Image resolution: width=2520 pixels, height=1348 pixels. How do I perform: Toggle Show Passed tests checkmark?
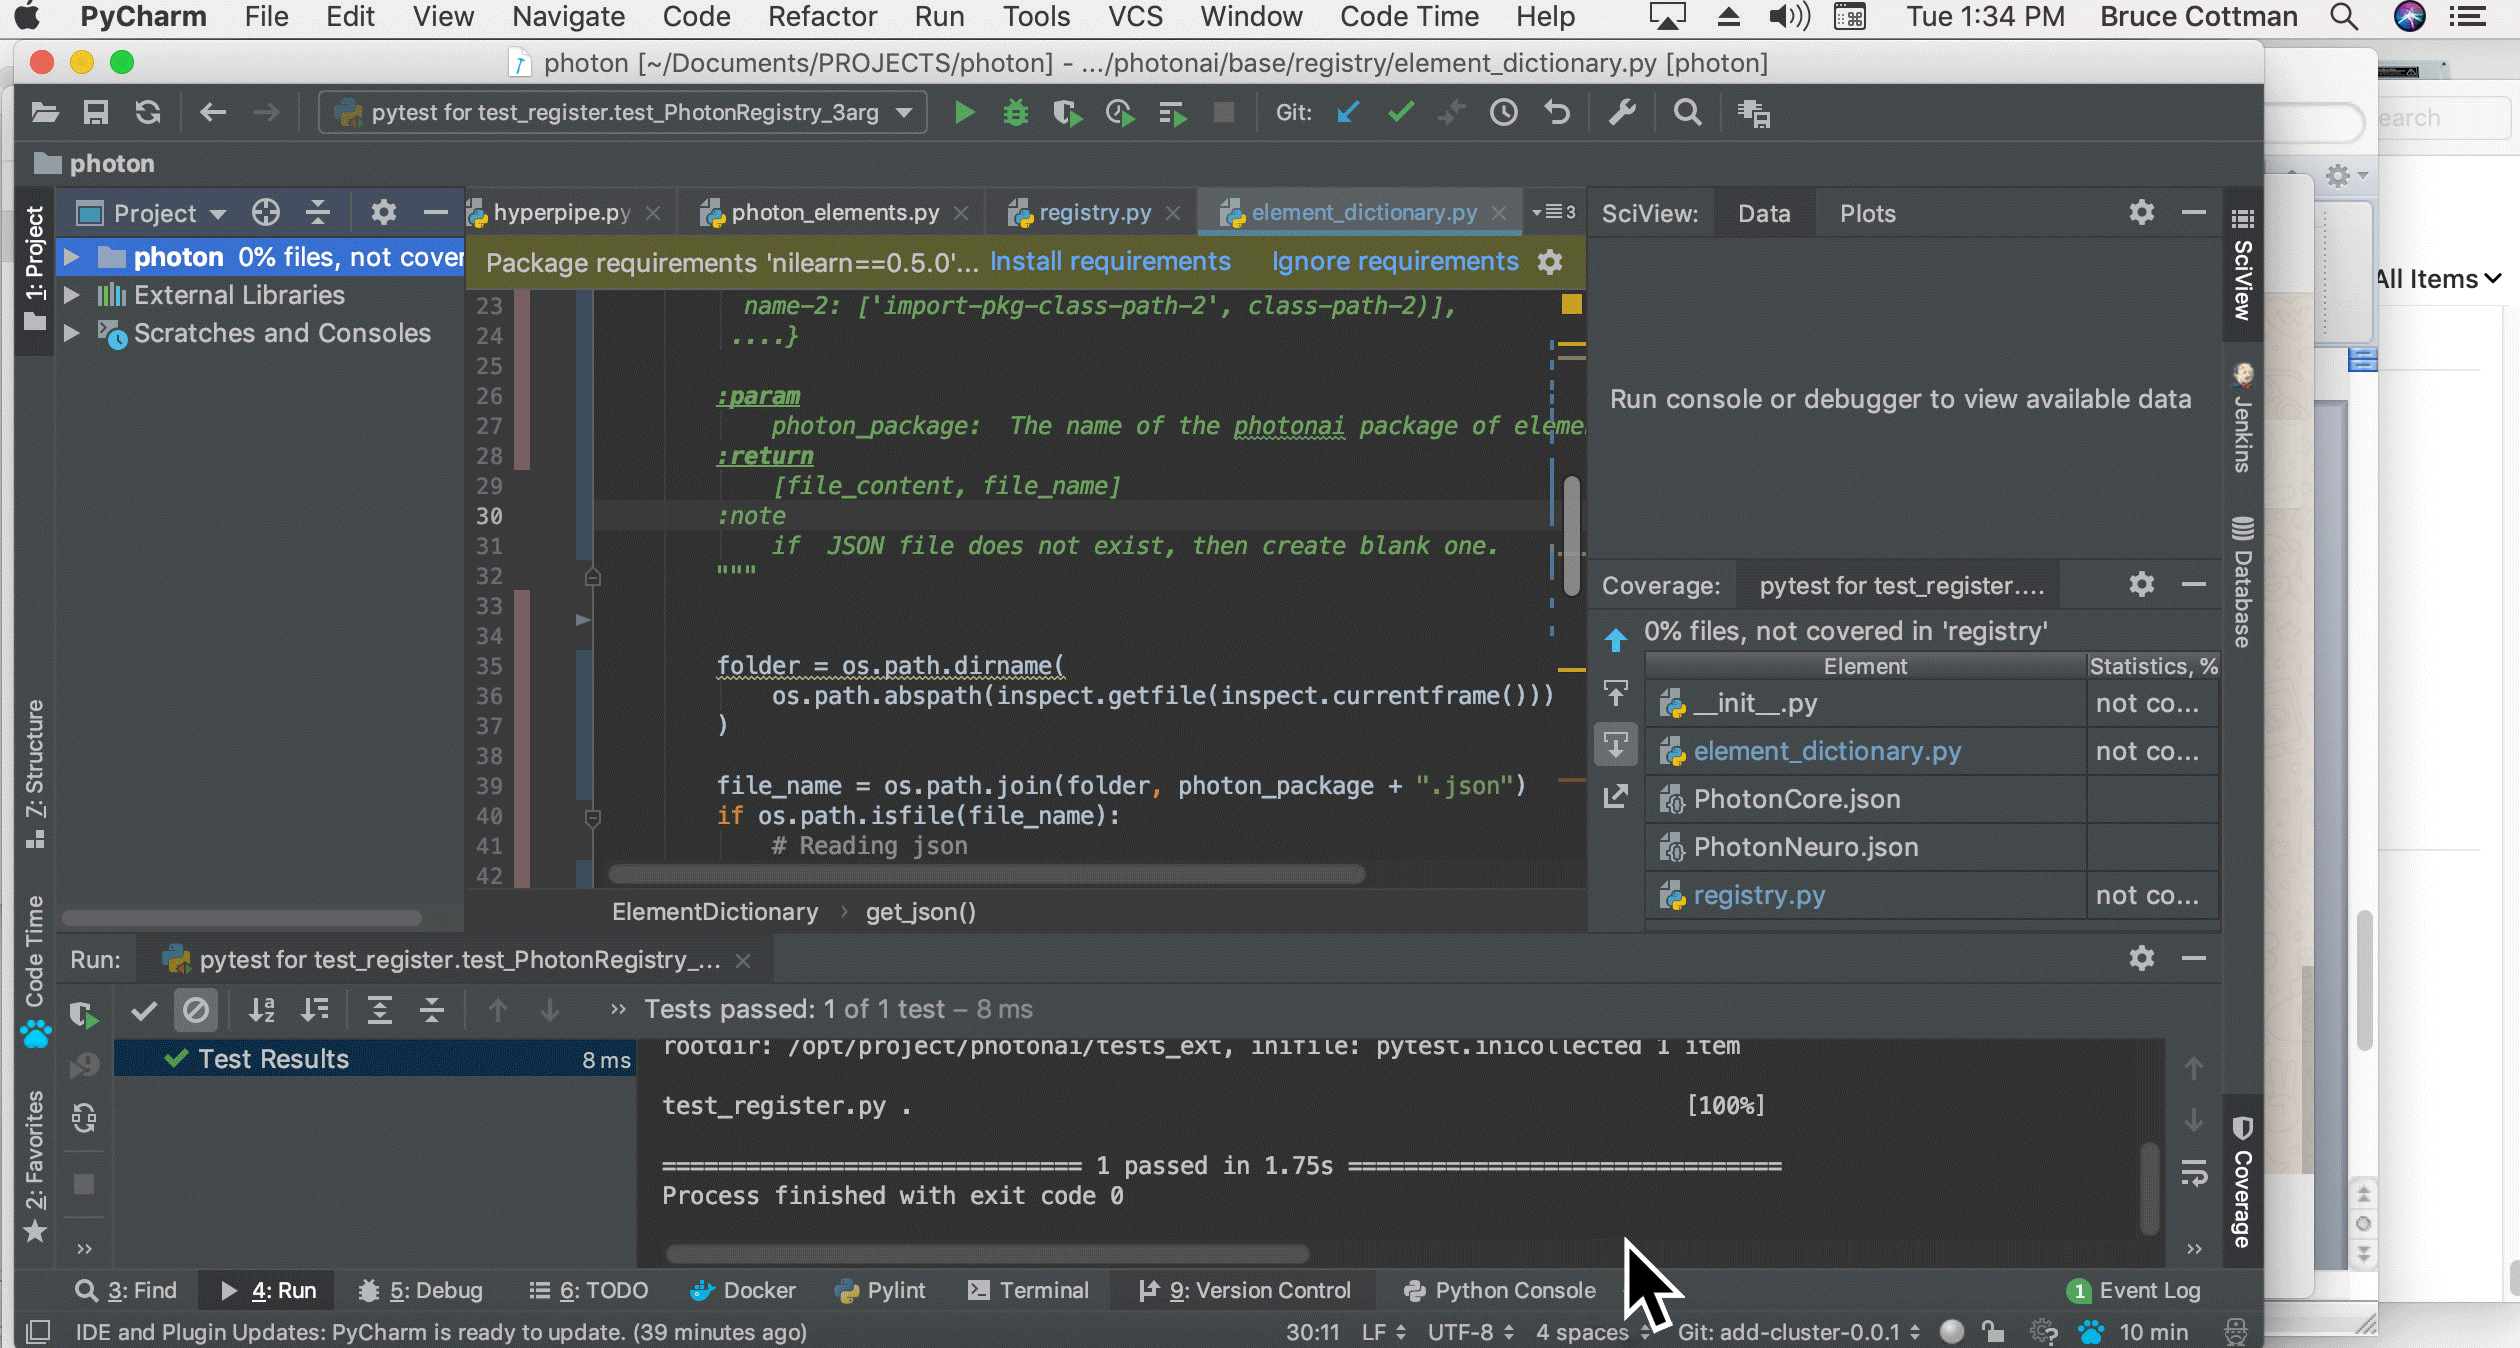click(144, 1010)
